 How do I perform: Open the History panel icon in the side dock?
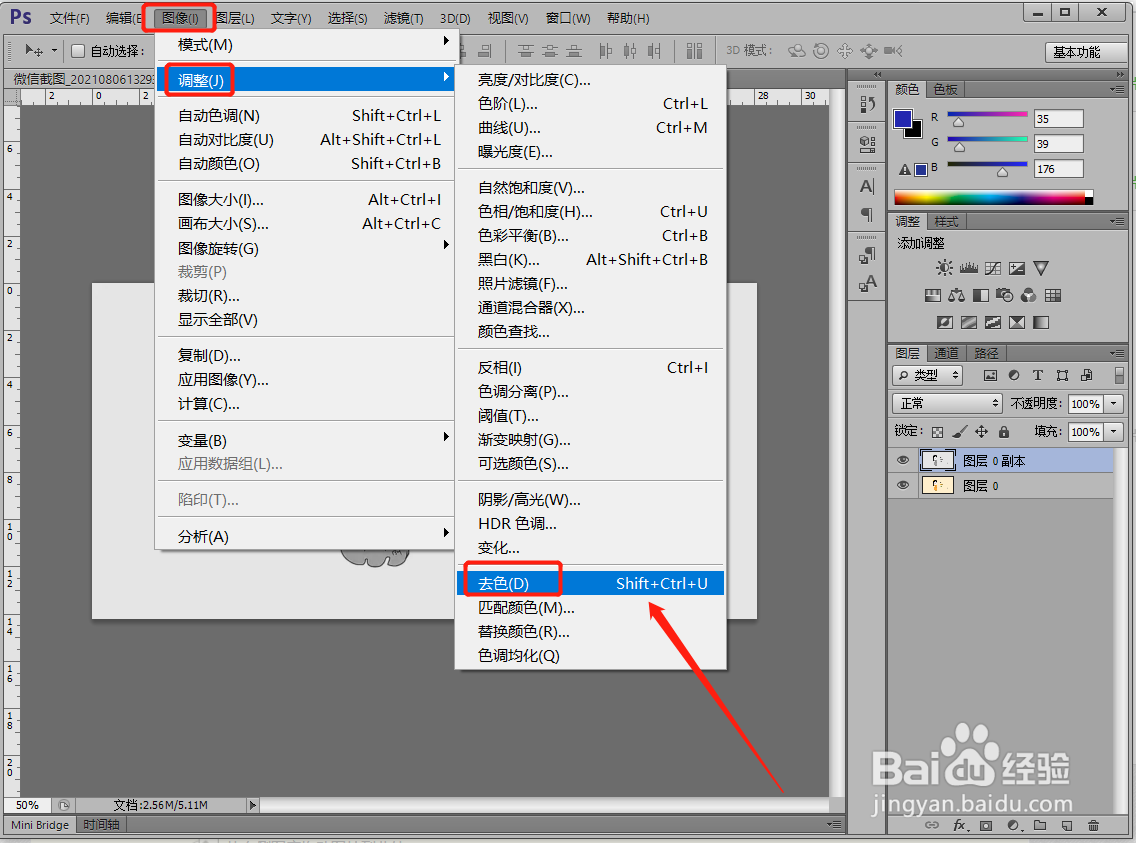[x=867, y=105]
